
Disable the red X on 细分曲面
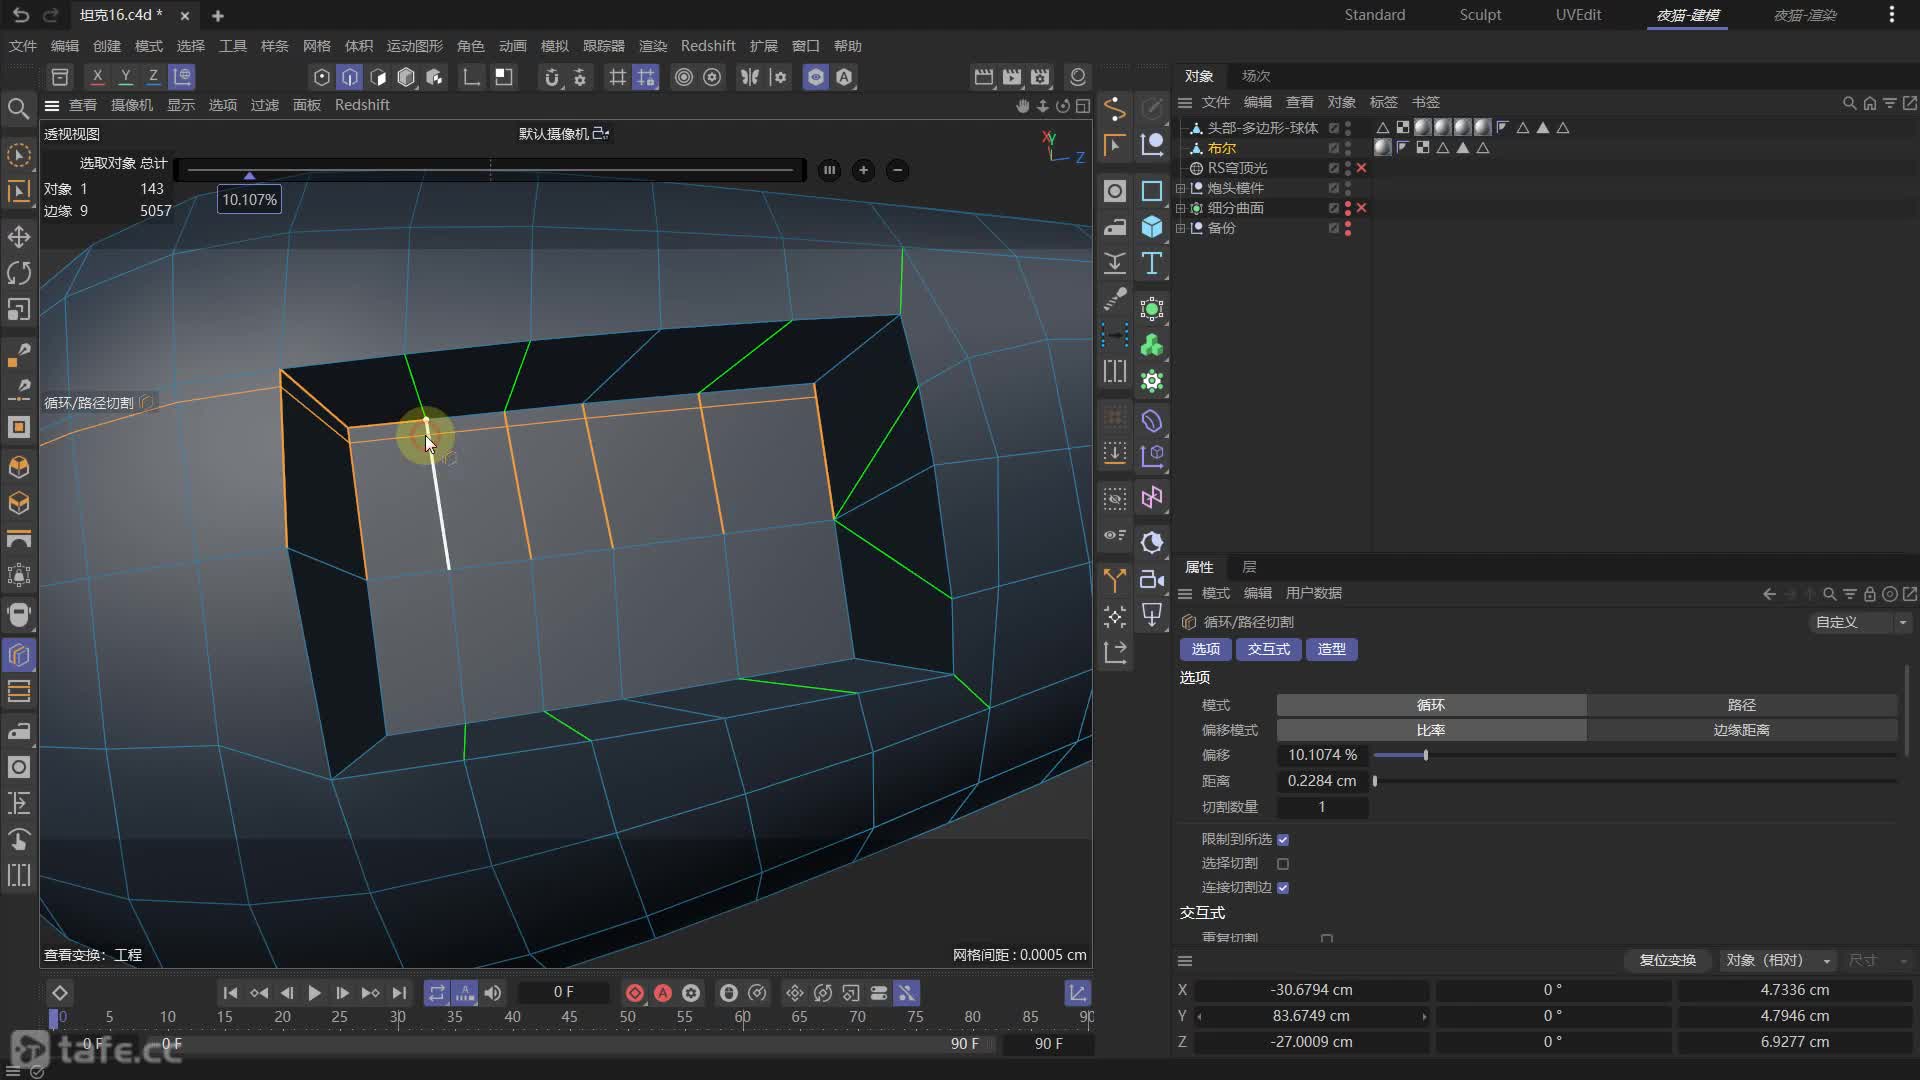1361,208
